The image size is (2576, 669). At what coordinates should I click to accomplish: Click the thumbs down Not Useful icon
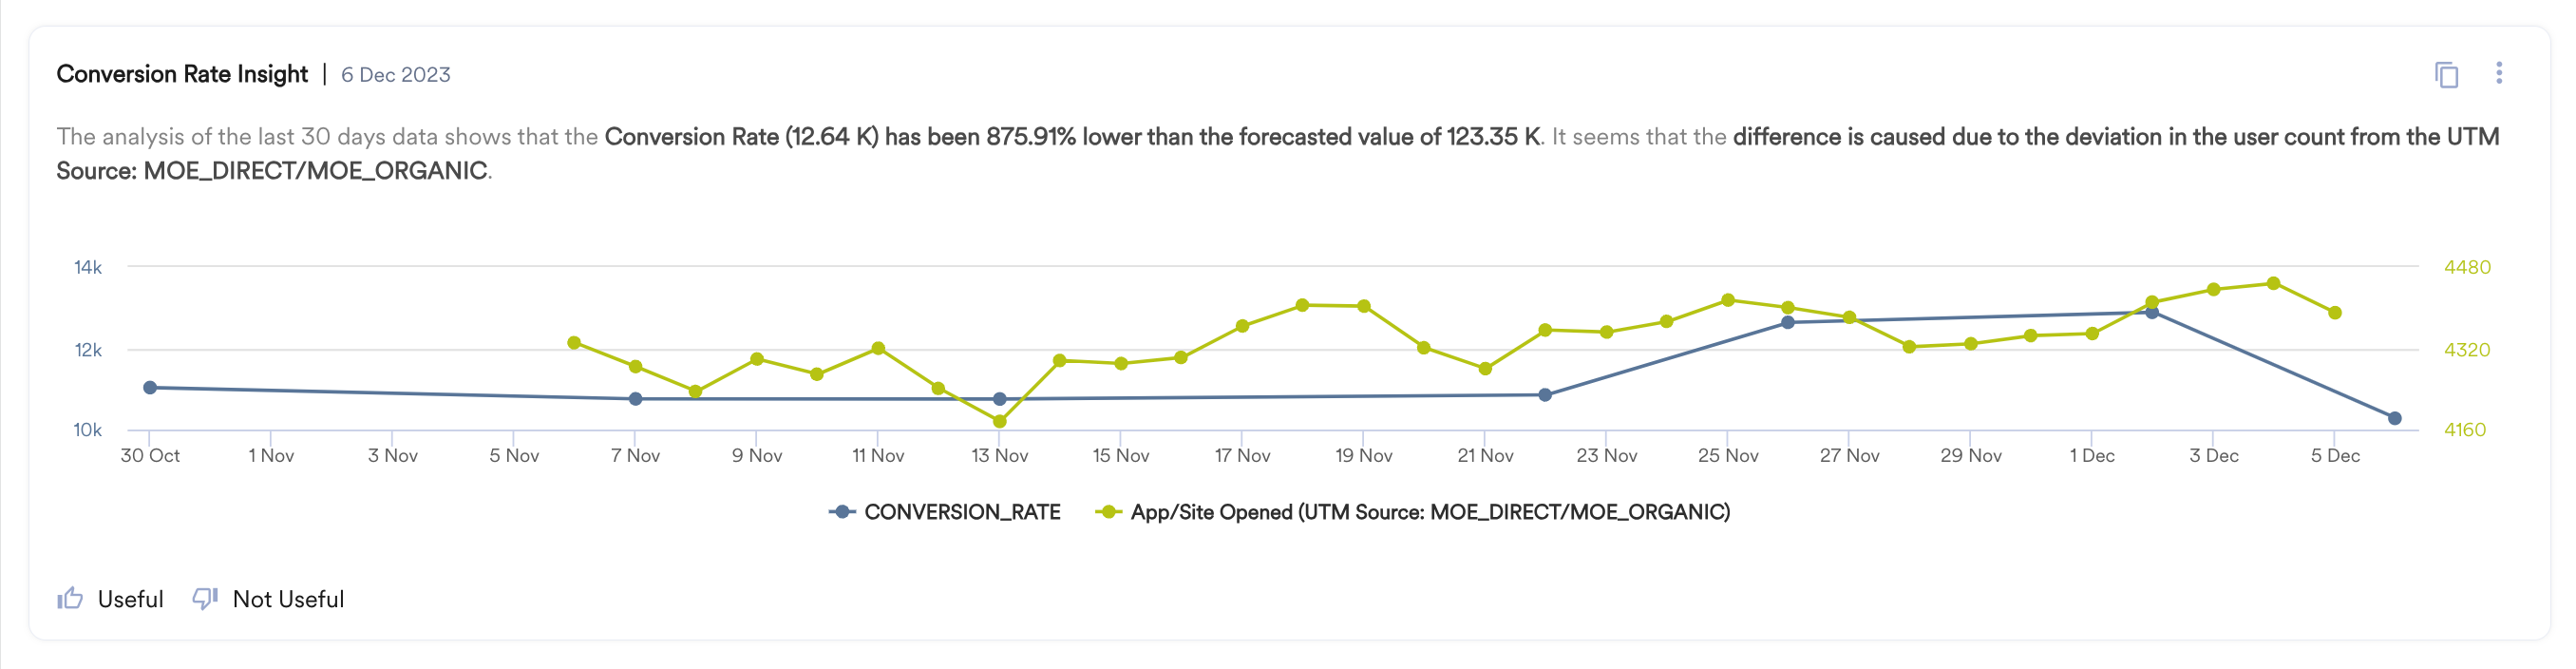(x=205, y=598)
